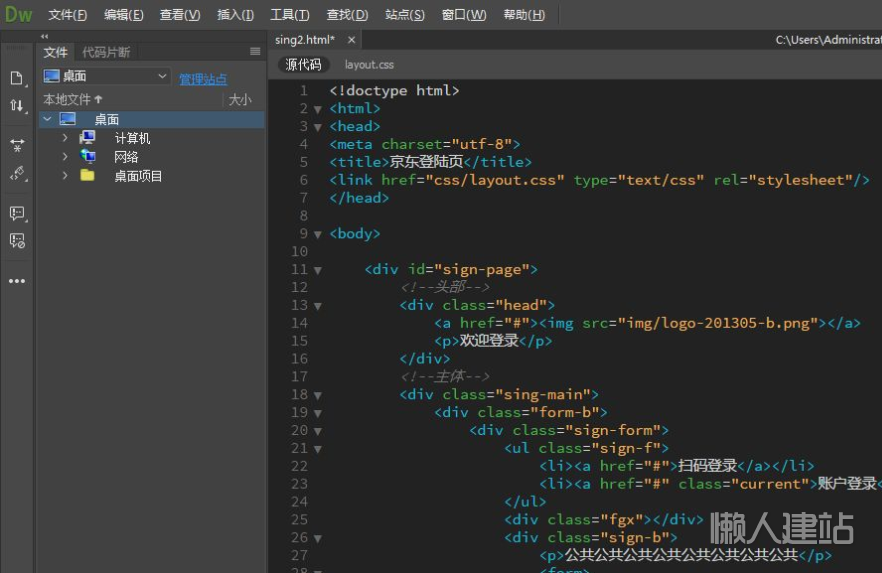The image size is (882, 573).
Task: Open documents icon in left toolbar
Action: (16, 78)
